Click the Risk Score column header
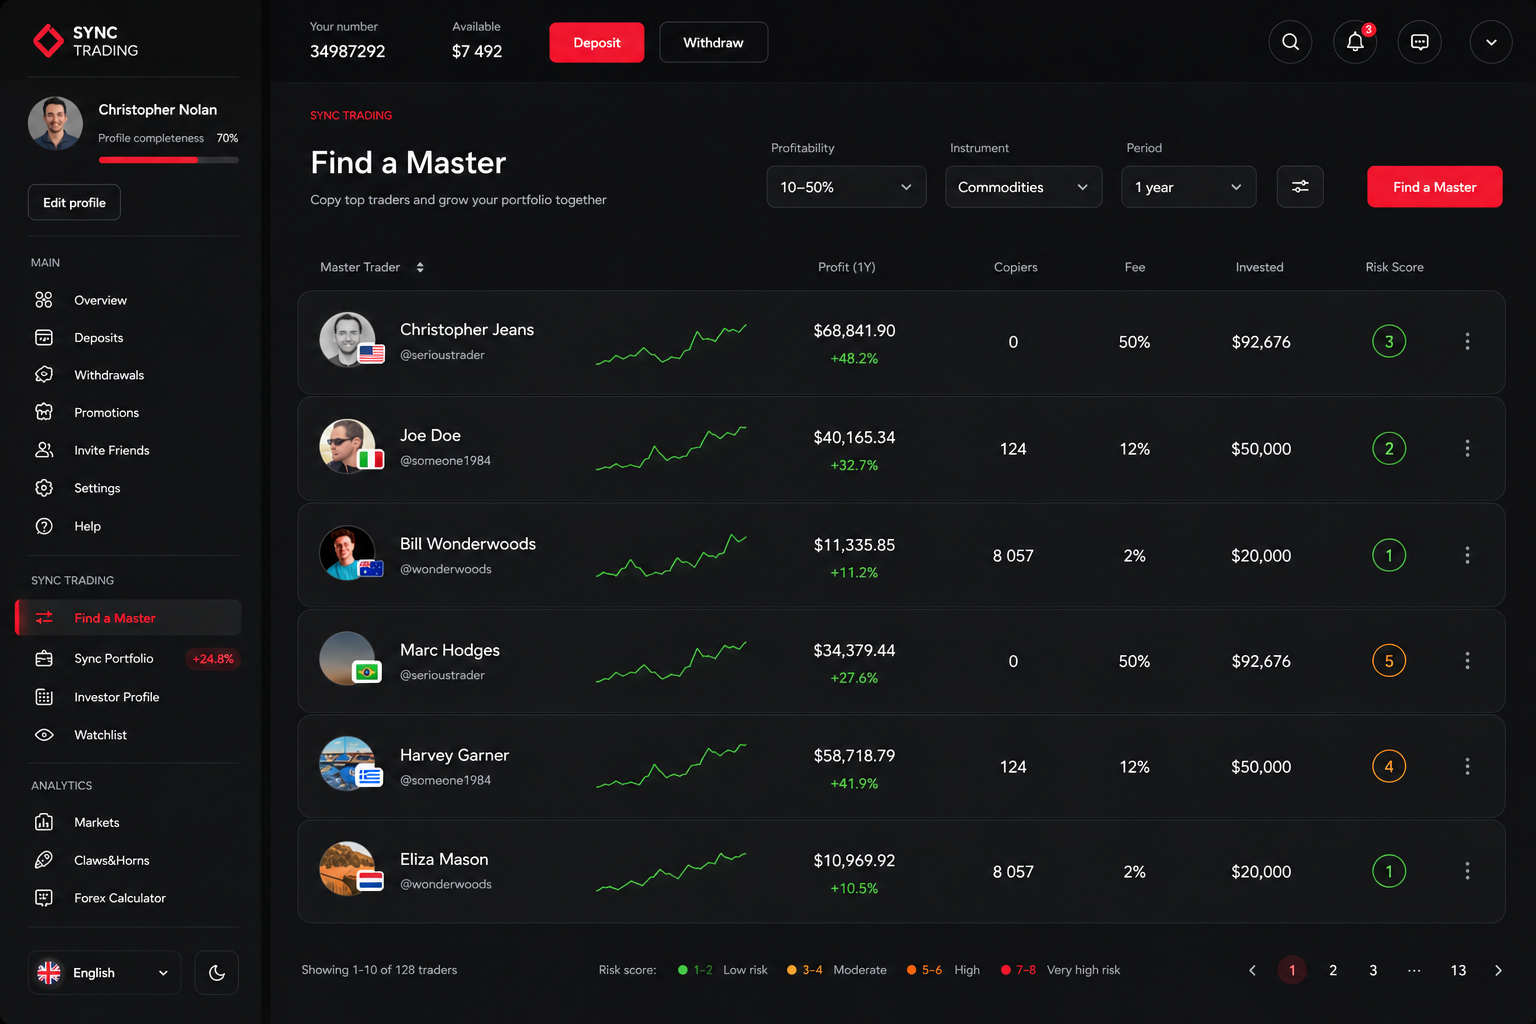1536x1024 pixels. tap(1394, 267)
